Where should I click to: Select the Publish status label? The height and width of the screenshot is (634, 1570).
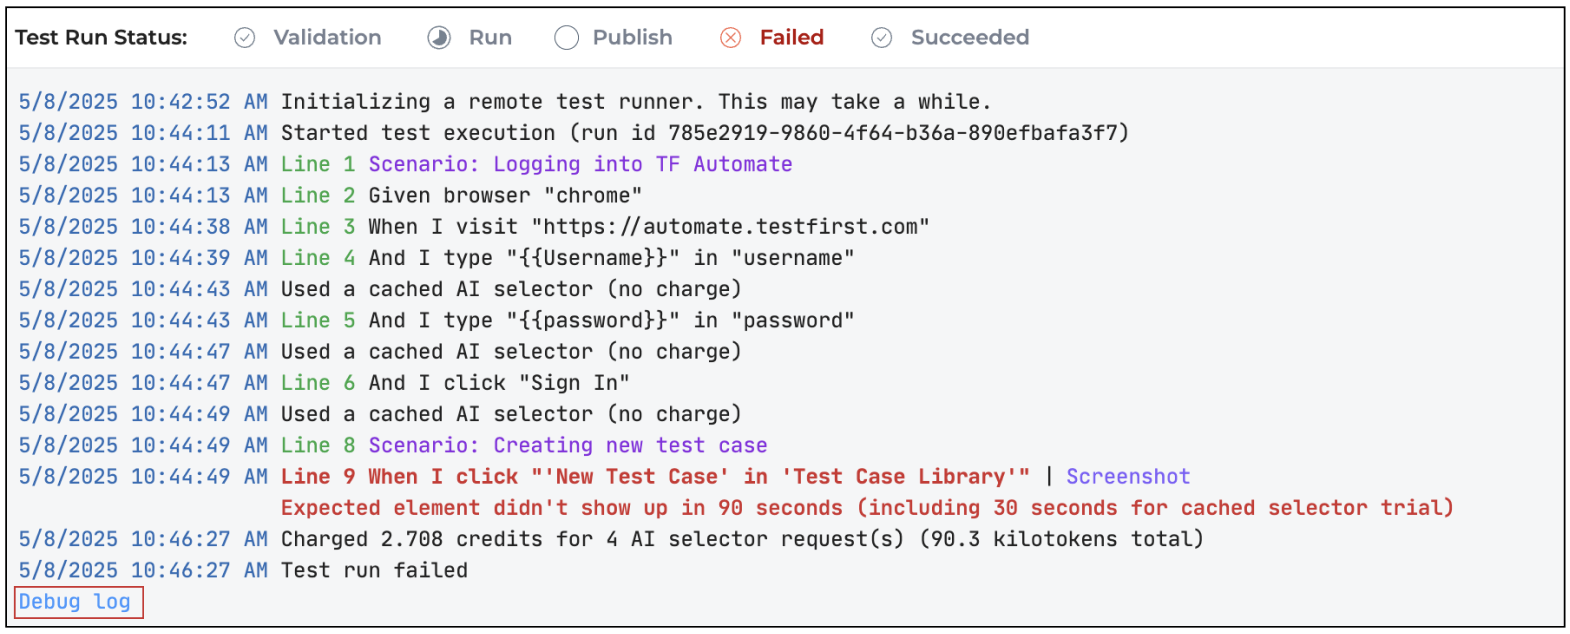point(632,38)
